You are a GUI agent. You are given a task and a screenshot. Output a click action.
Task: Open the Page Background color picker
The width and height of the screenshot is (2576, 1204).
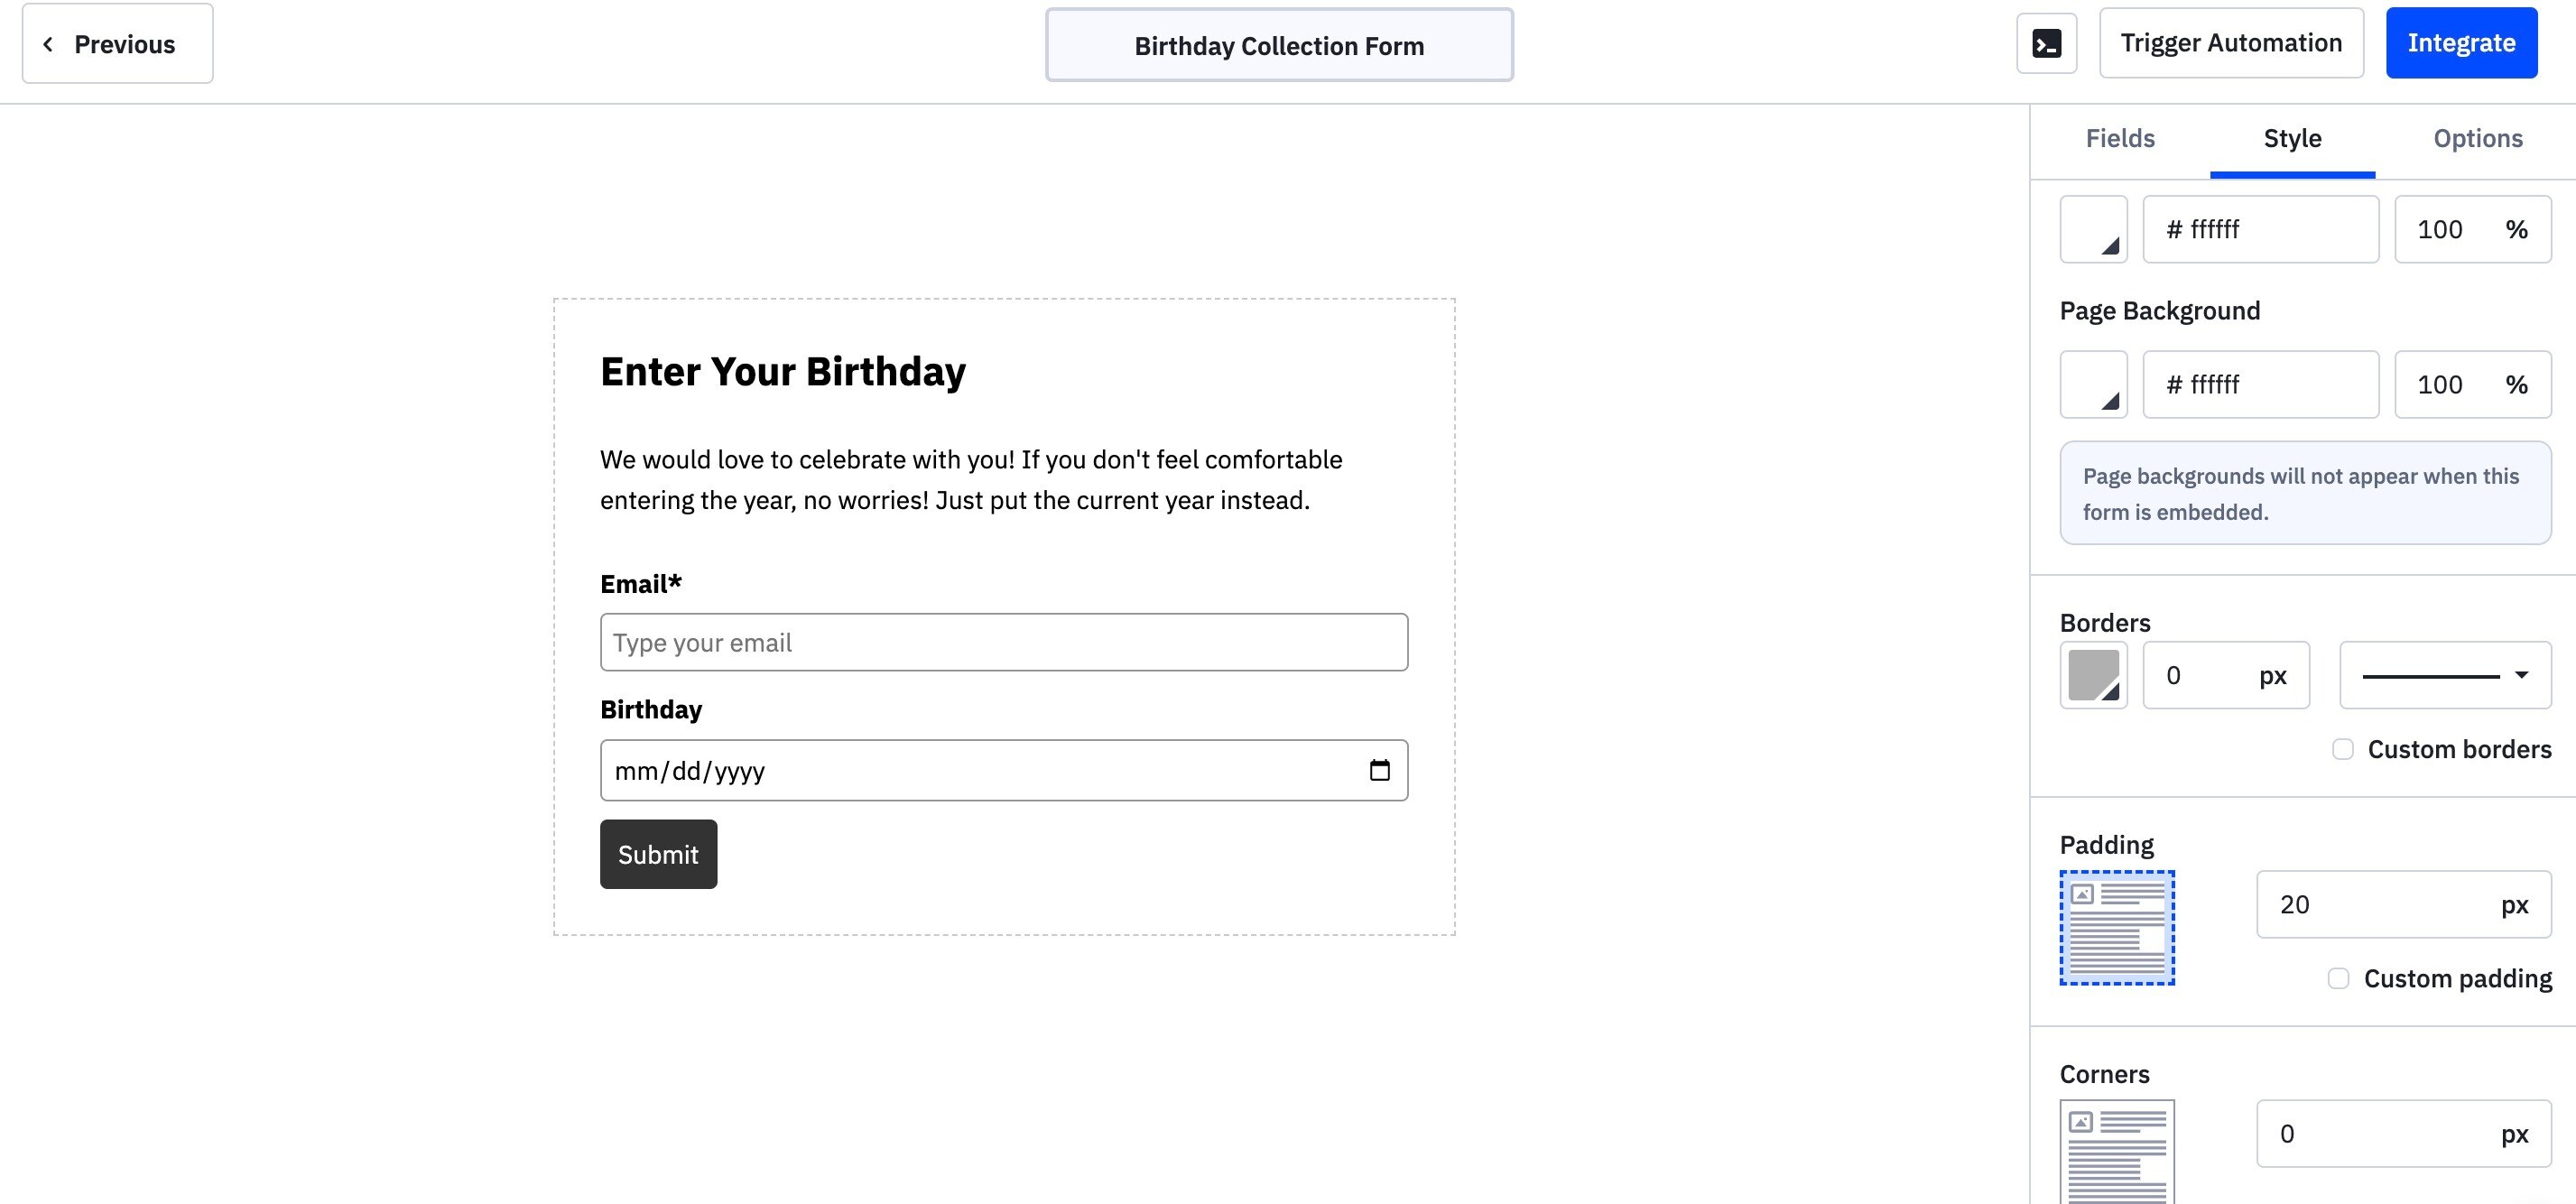[2093, 384]
